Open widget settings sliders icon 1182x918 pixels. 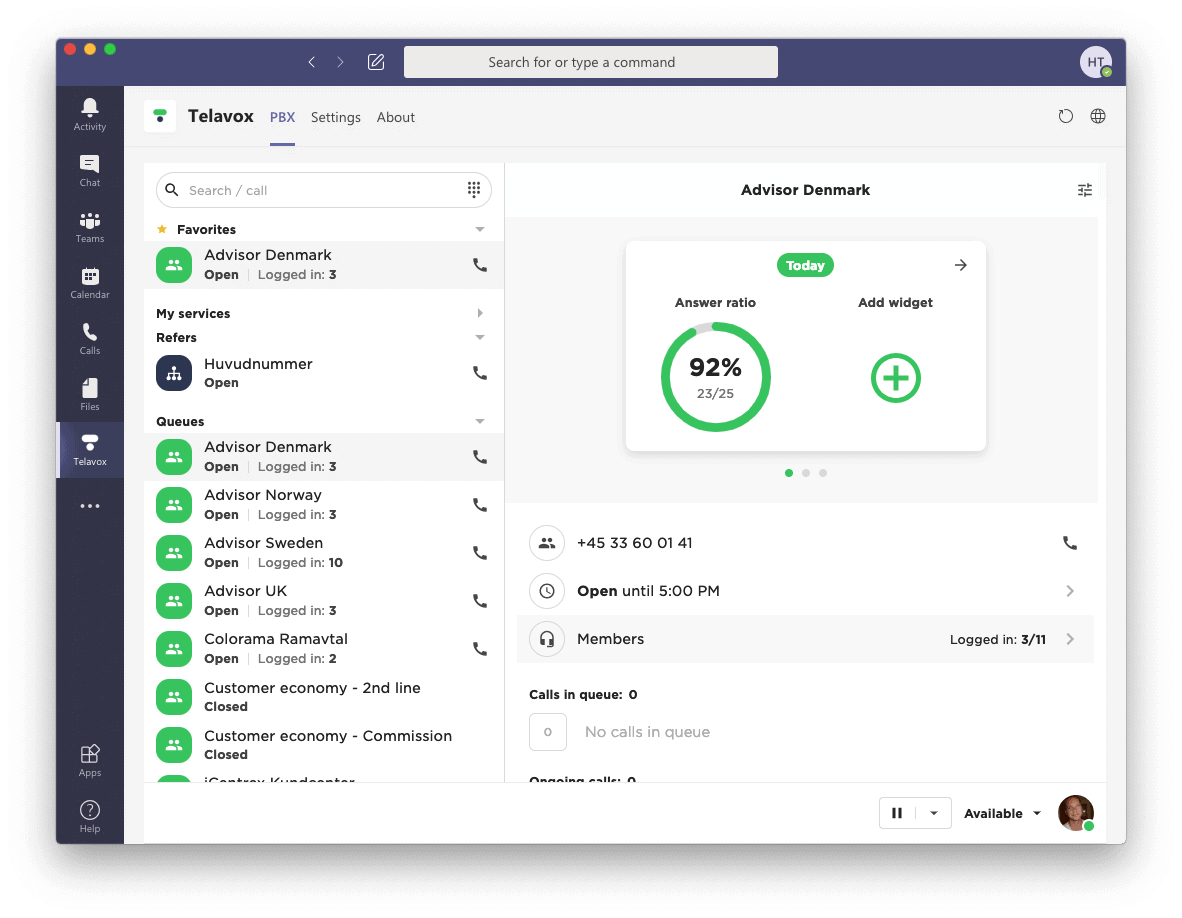point(1085,190)
